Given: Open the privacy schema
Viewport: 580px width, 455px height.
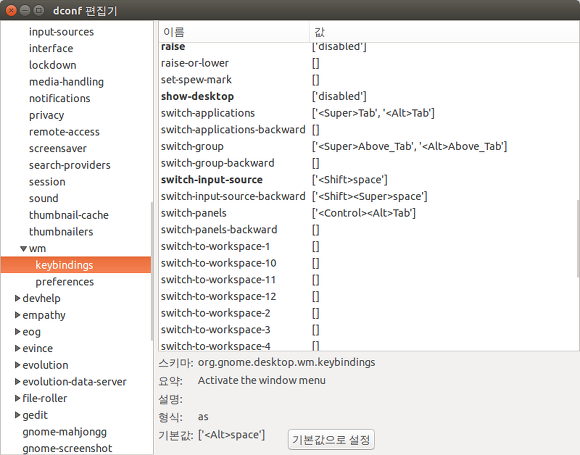Looking at the screenshot, I should coord(46,115).
